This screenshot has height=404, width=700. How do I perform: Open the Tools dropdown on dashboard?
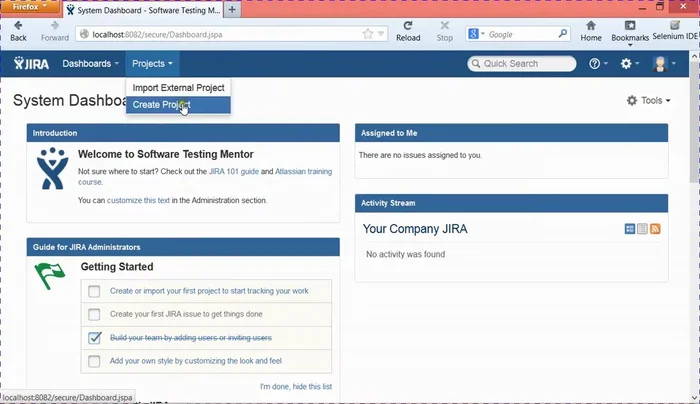click(x=648, y=101)
